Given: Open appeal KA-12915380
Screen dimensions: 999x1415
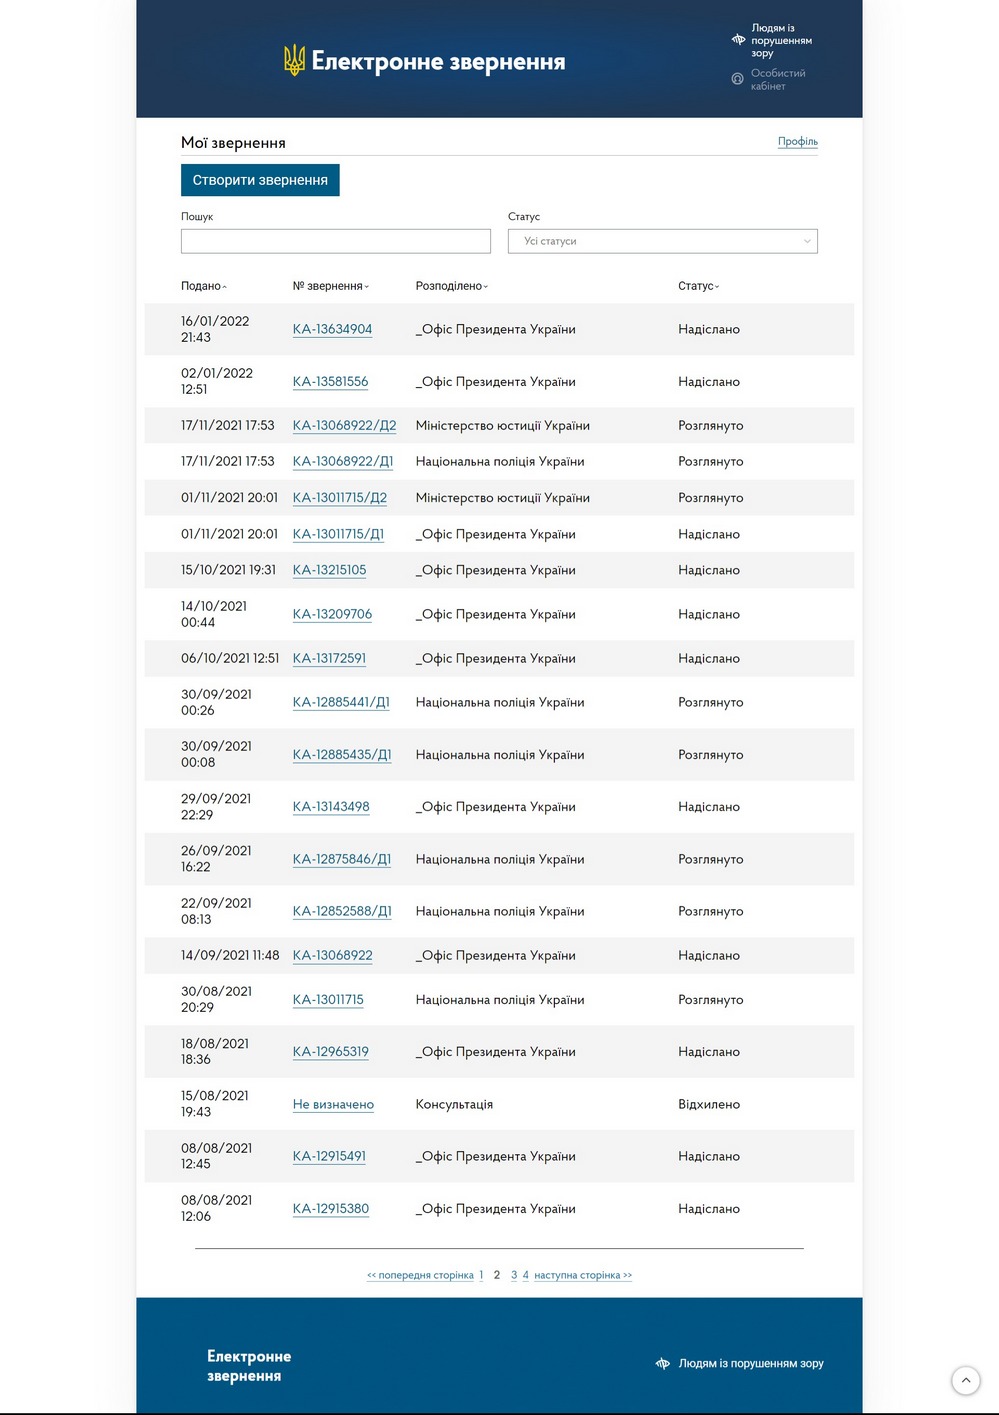Looking at the screenshot, I should tap(331, 1208).
